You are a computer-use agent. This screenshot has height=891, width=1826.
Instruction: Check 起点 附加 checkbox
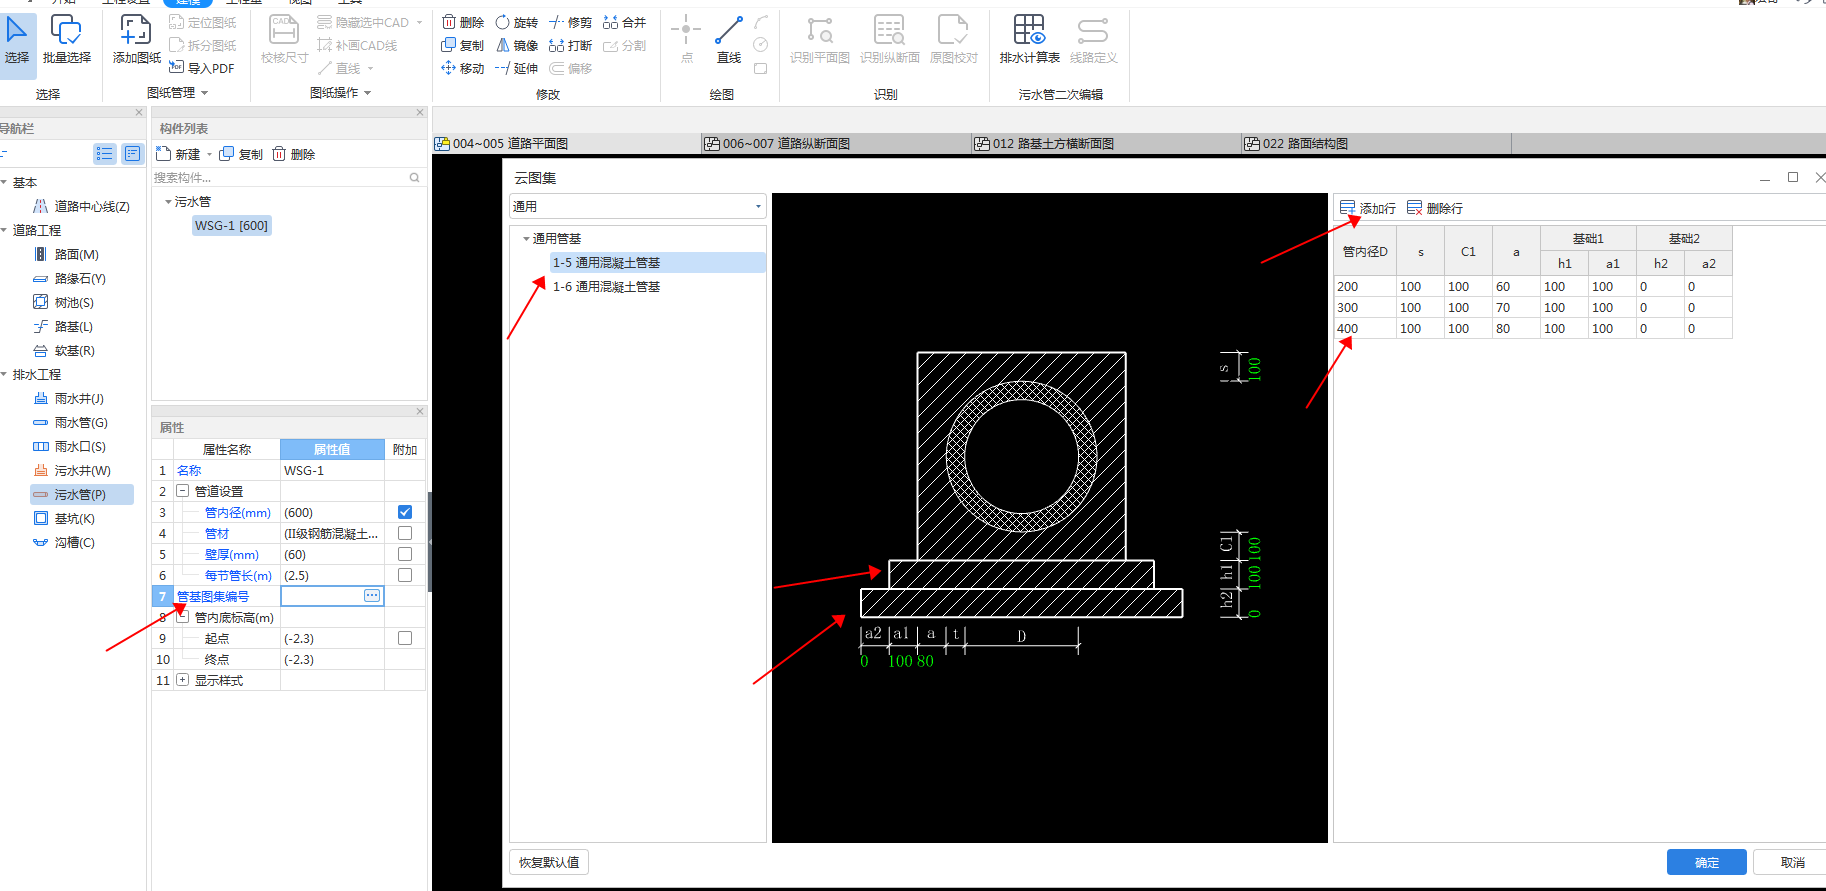coord(405,638)
